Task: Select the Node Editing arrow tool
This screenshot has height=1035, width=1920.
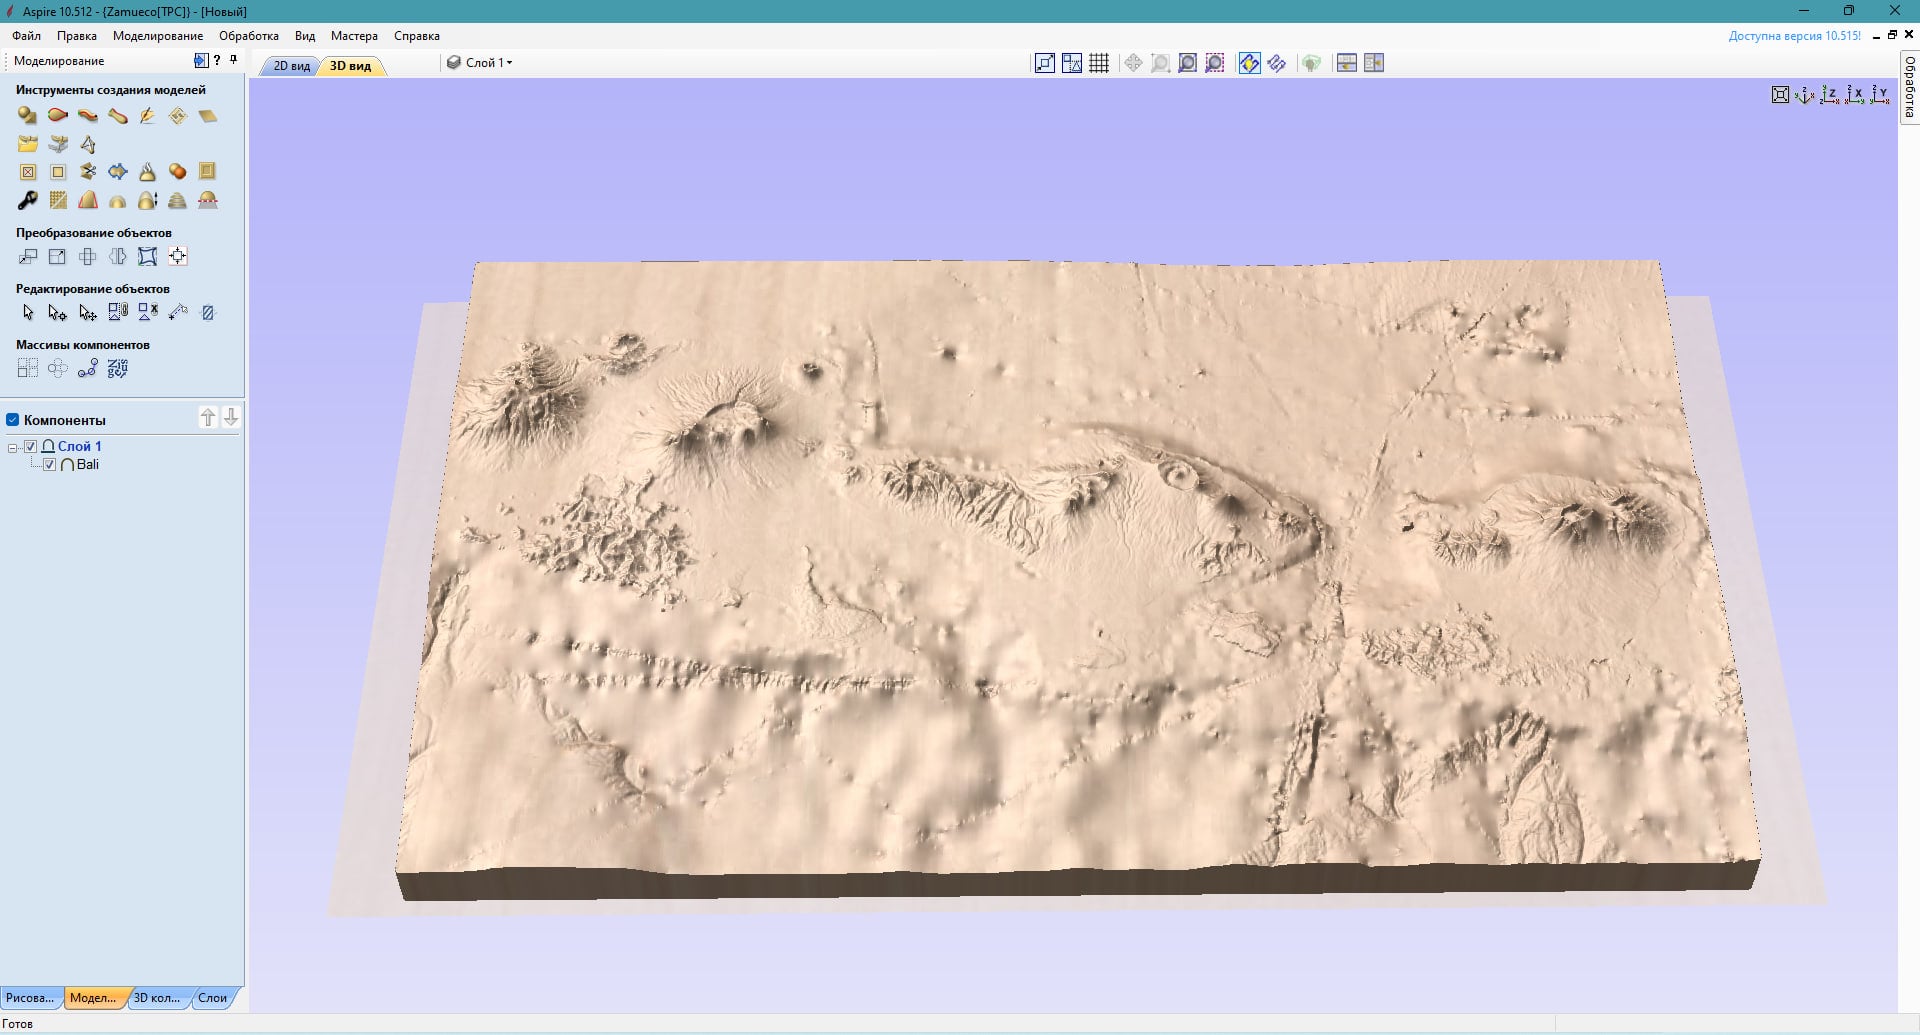Action: [57, 312]
